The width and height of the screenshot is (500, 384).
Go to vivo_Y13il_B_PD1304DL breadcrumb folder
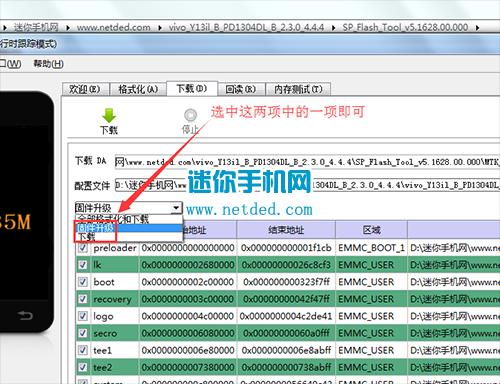click(x=246, y=27)
